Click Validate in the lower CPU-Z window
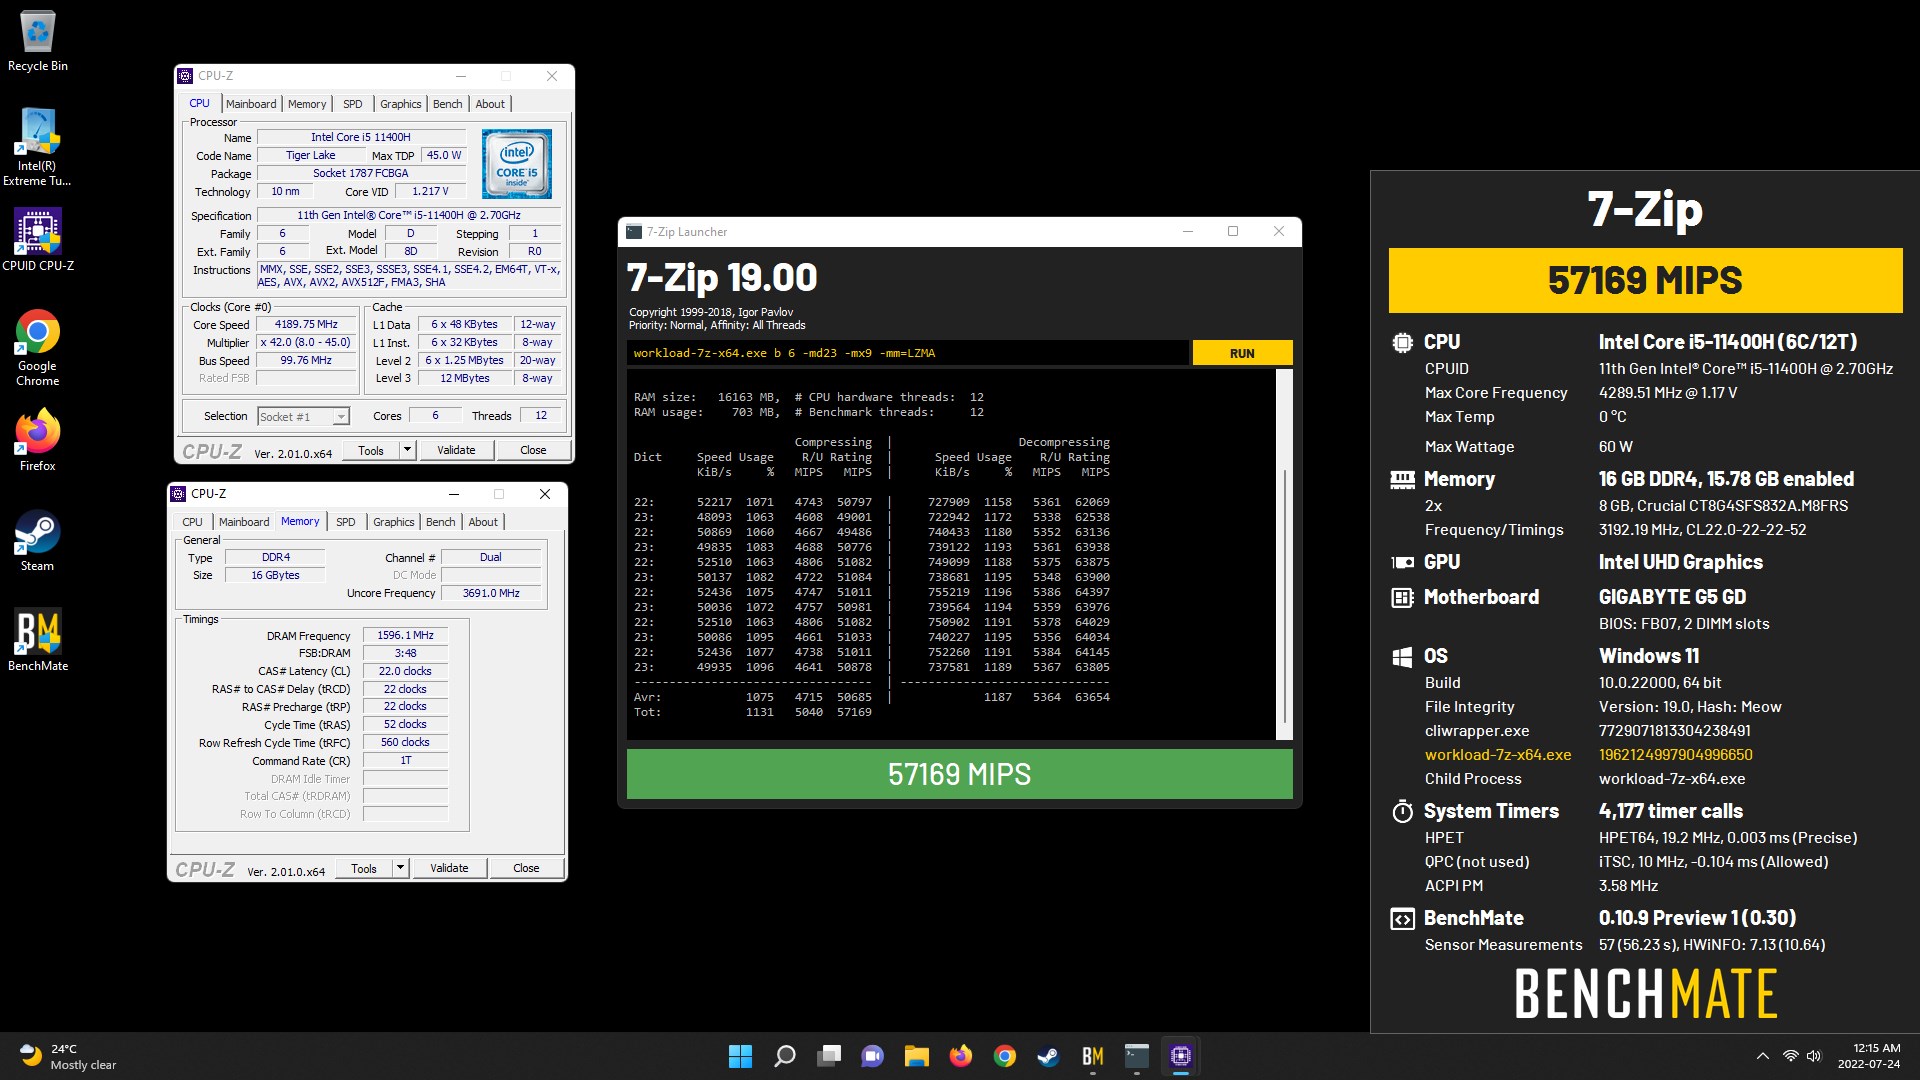Viewport: 1920px width, 1080px height. (x=449, y=868)
